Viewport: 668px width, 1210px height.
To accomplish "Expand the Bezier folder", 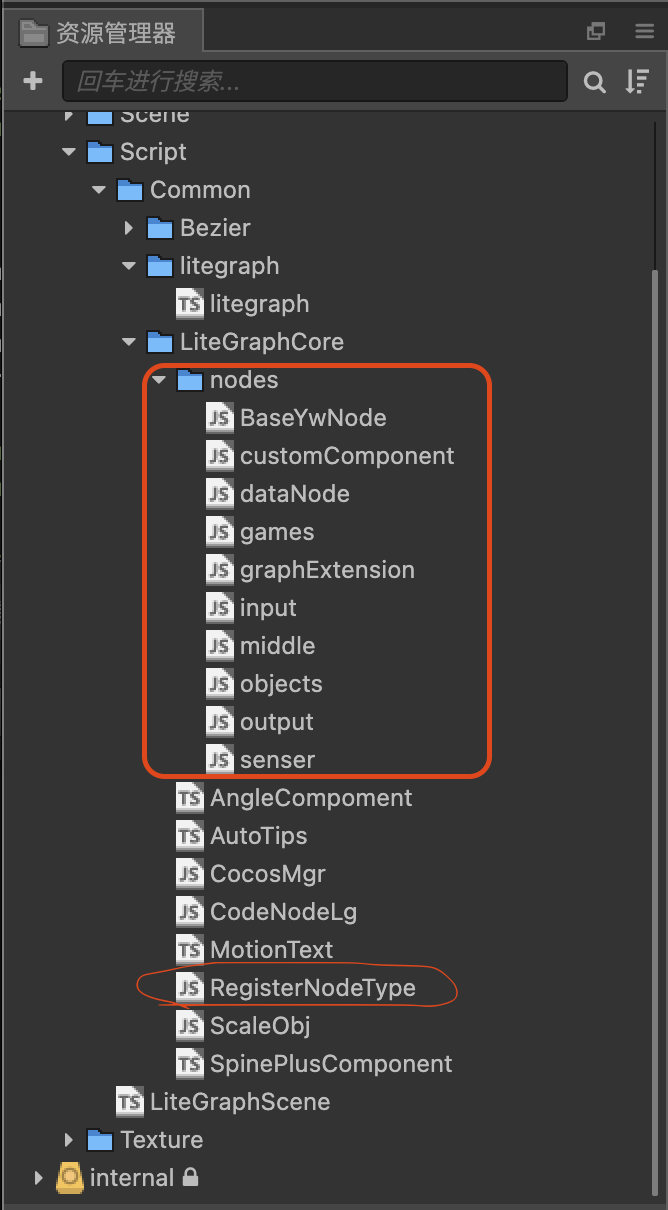I will (129, 228).
